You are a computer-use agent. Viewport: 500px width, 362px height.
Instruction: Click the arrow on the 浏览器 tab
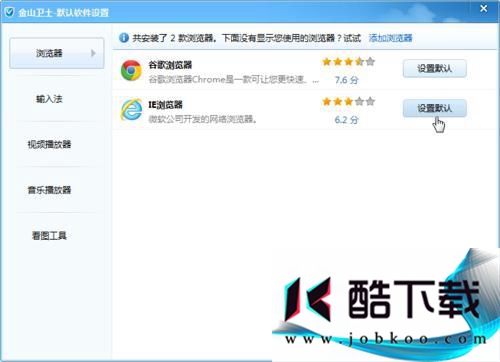pyautogui.click(x=93, y=53)
